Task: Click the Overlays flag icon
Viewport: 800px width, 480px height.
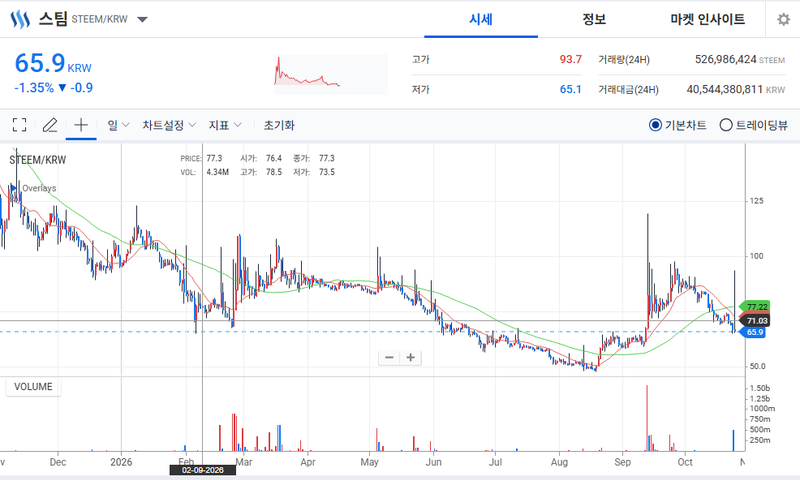Action: pyautogui.click(x=14, y=188)
